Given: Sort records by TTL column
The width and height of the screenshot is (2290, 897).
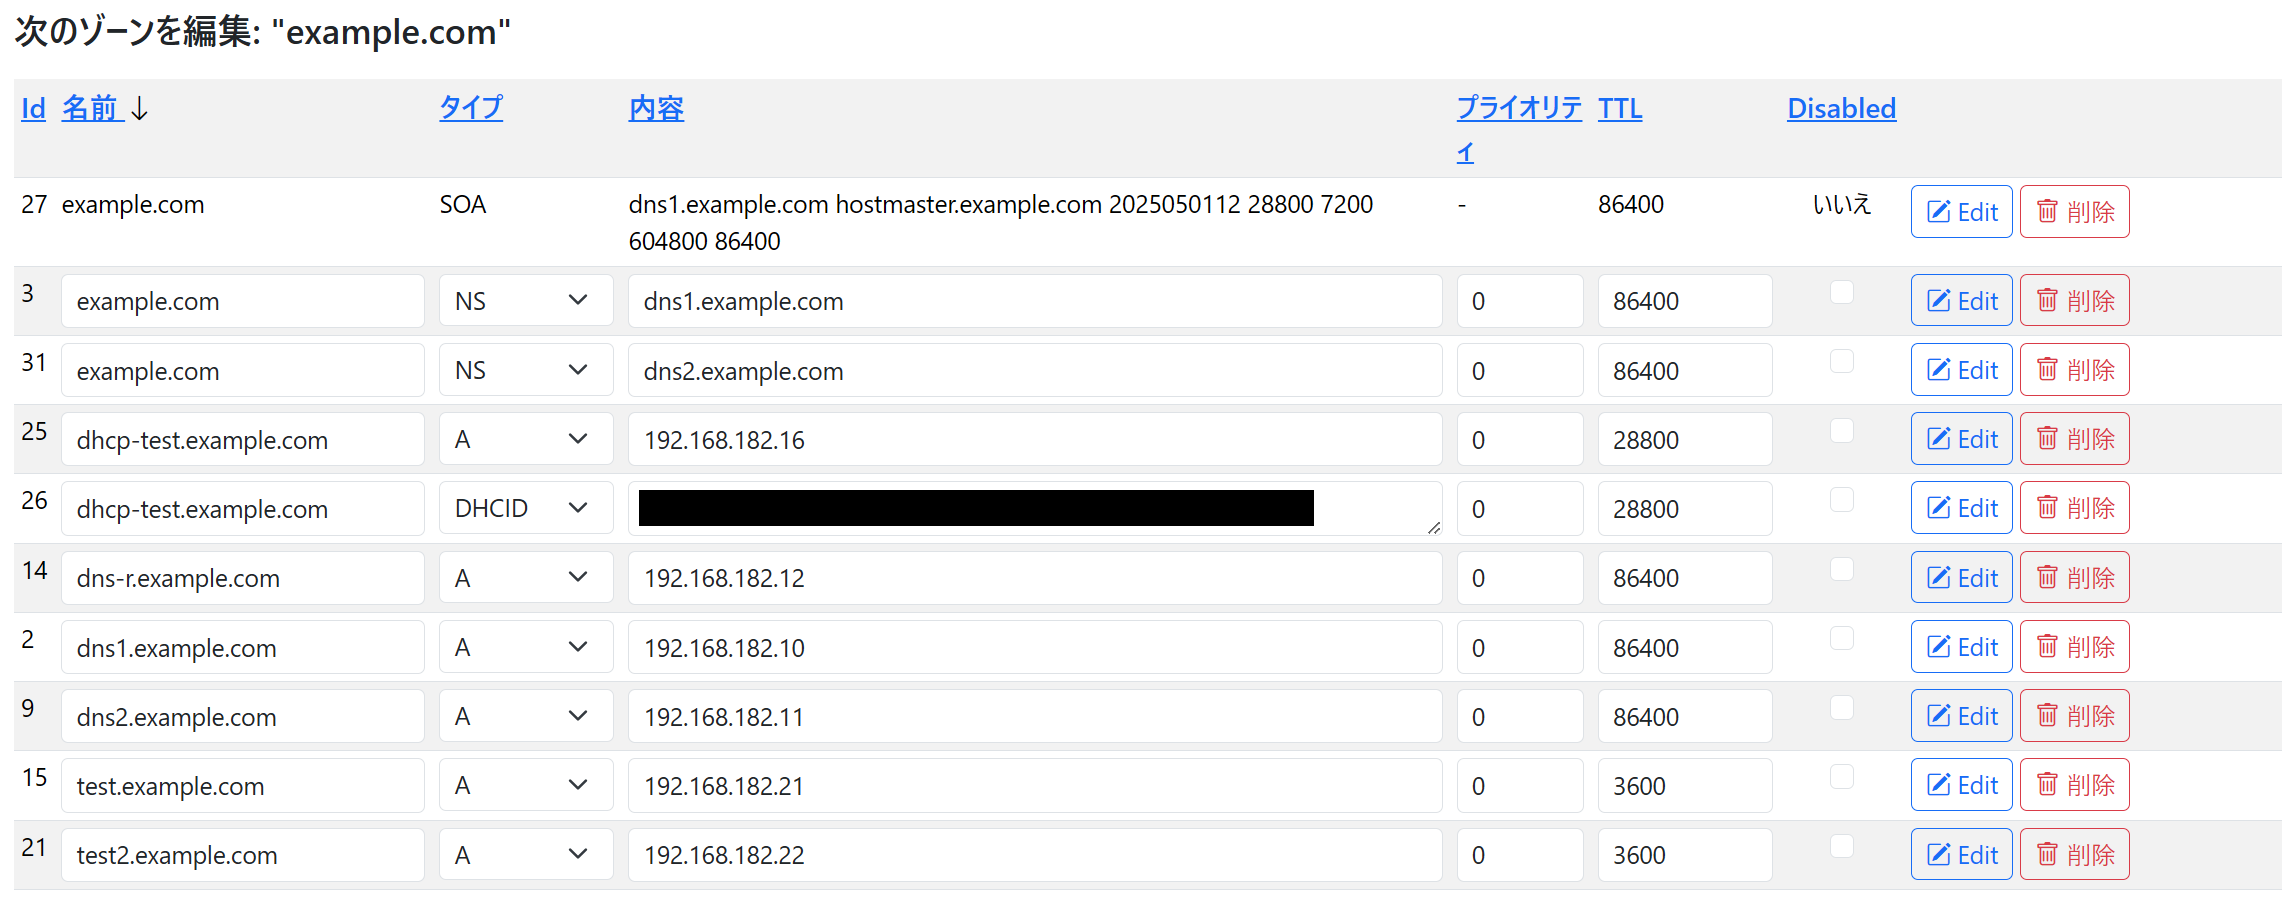Looking at the screenshot, I should pos(1620,108).
